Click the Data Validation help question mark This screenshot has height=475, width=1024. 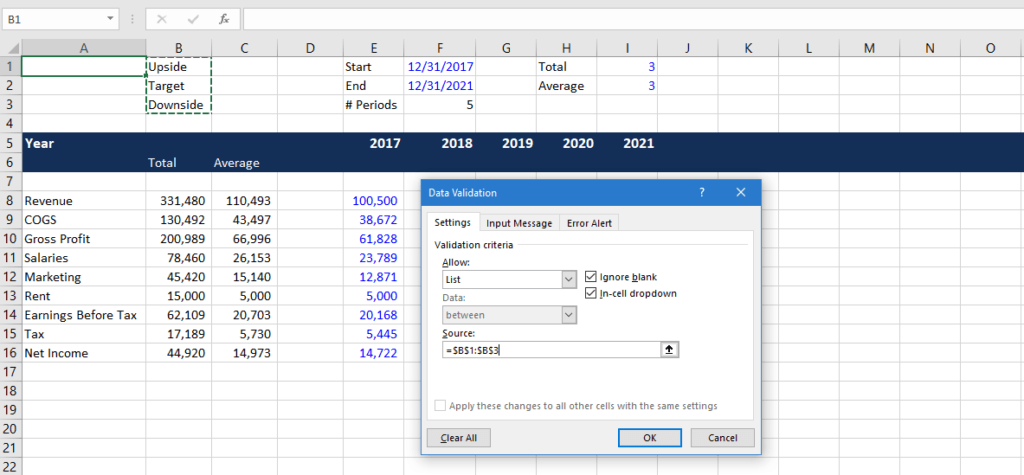702,192
